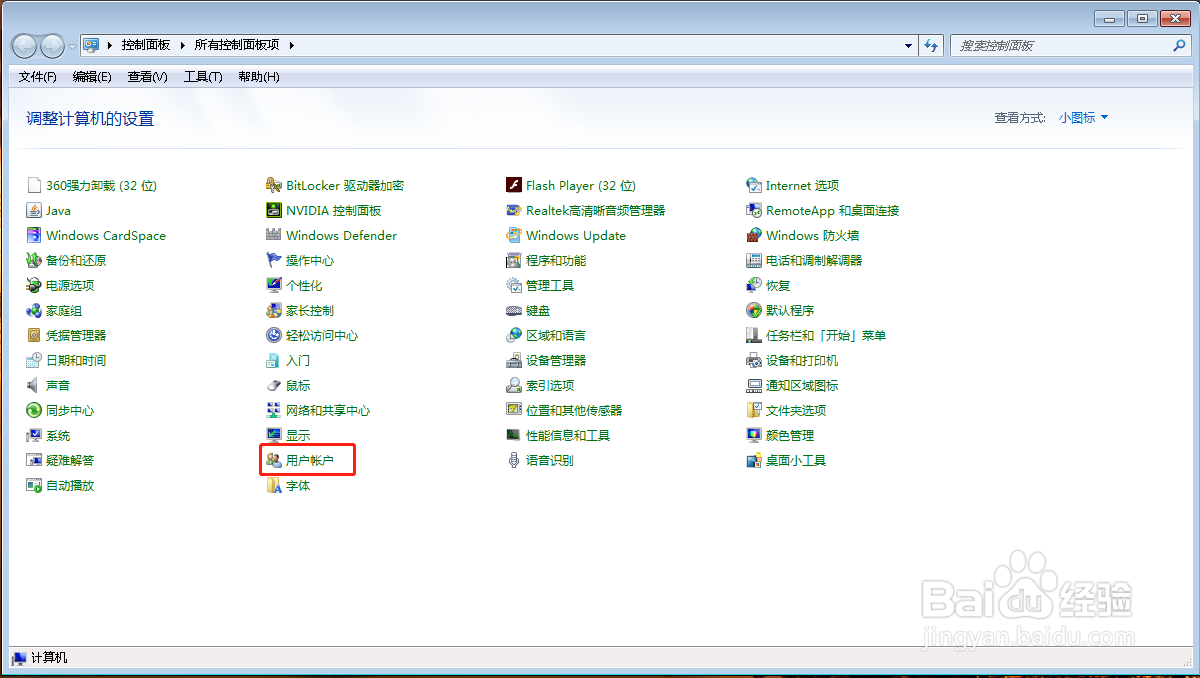This screenshot has width=1200, height=678.
Task: Open the 电话和调制解调器 link
Action: pyautogui.click(x=814, y=260)
